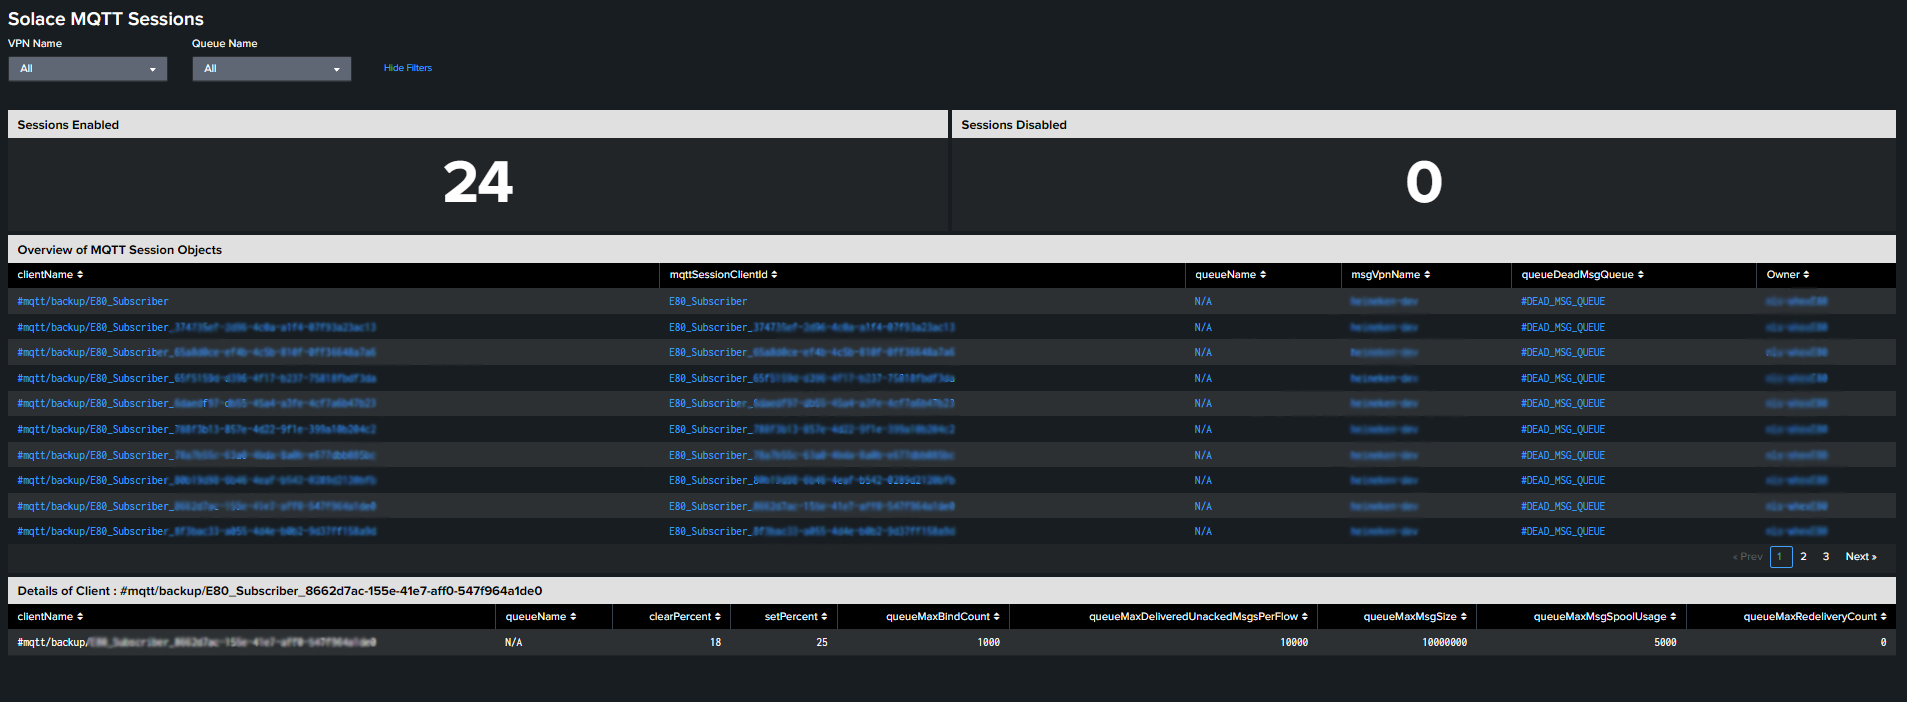Click the unacked msgs per flow value 10000
This screenshot has width=1907, height=702.
[1294, 643]
